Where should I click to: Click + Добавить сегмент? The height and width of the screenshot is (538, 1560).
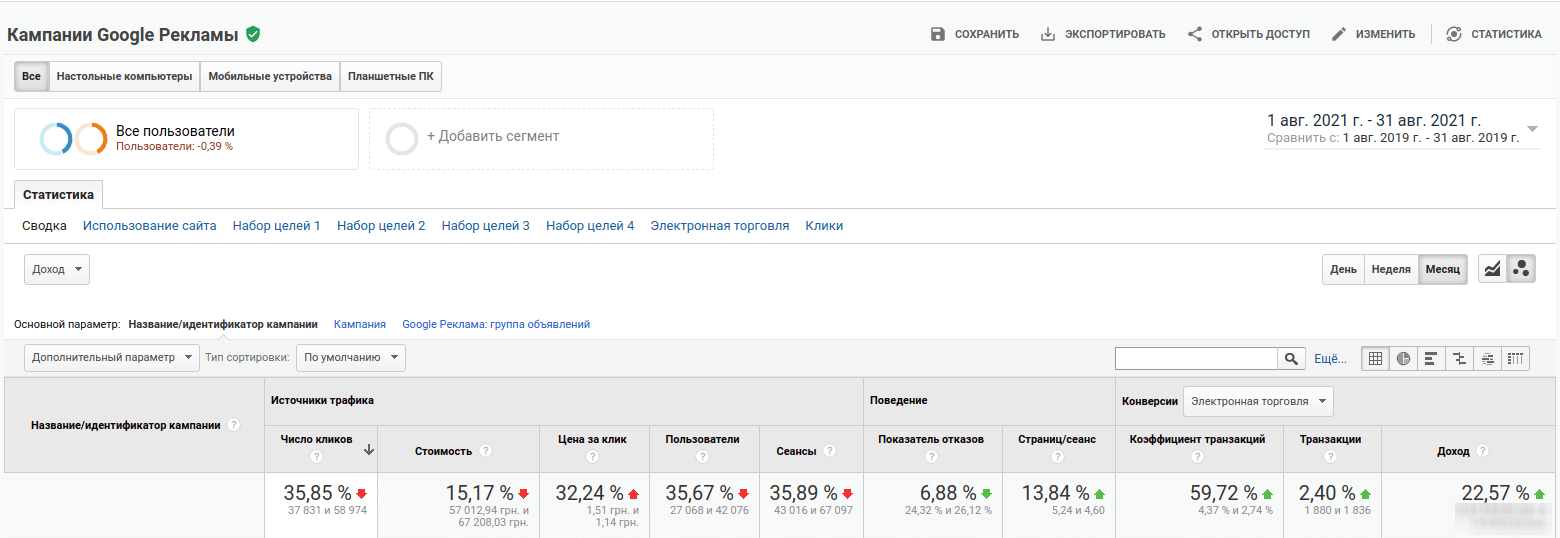click(x=541, y=139)
